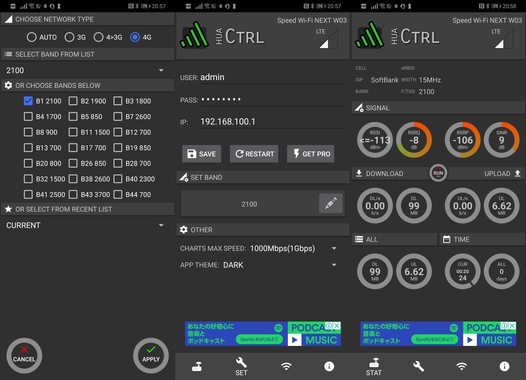This screenshot has height=380, width=526.
Task: Check B44 700 band option
Action: click(118, 194)
